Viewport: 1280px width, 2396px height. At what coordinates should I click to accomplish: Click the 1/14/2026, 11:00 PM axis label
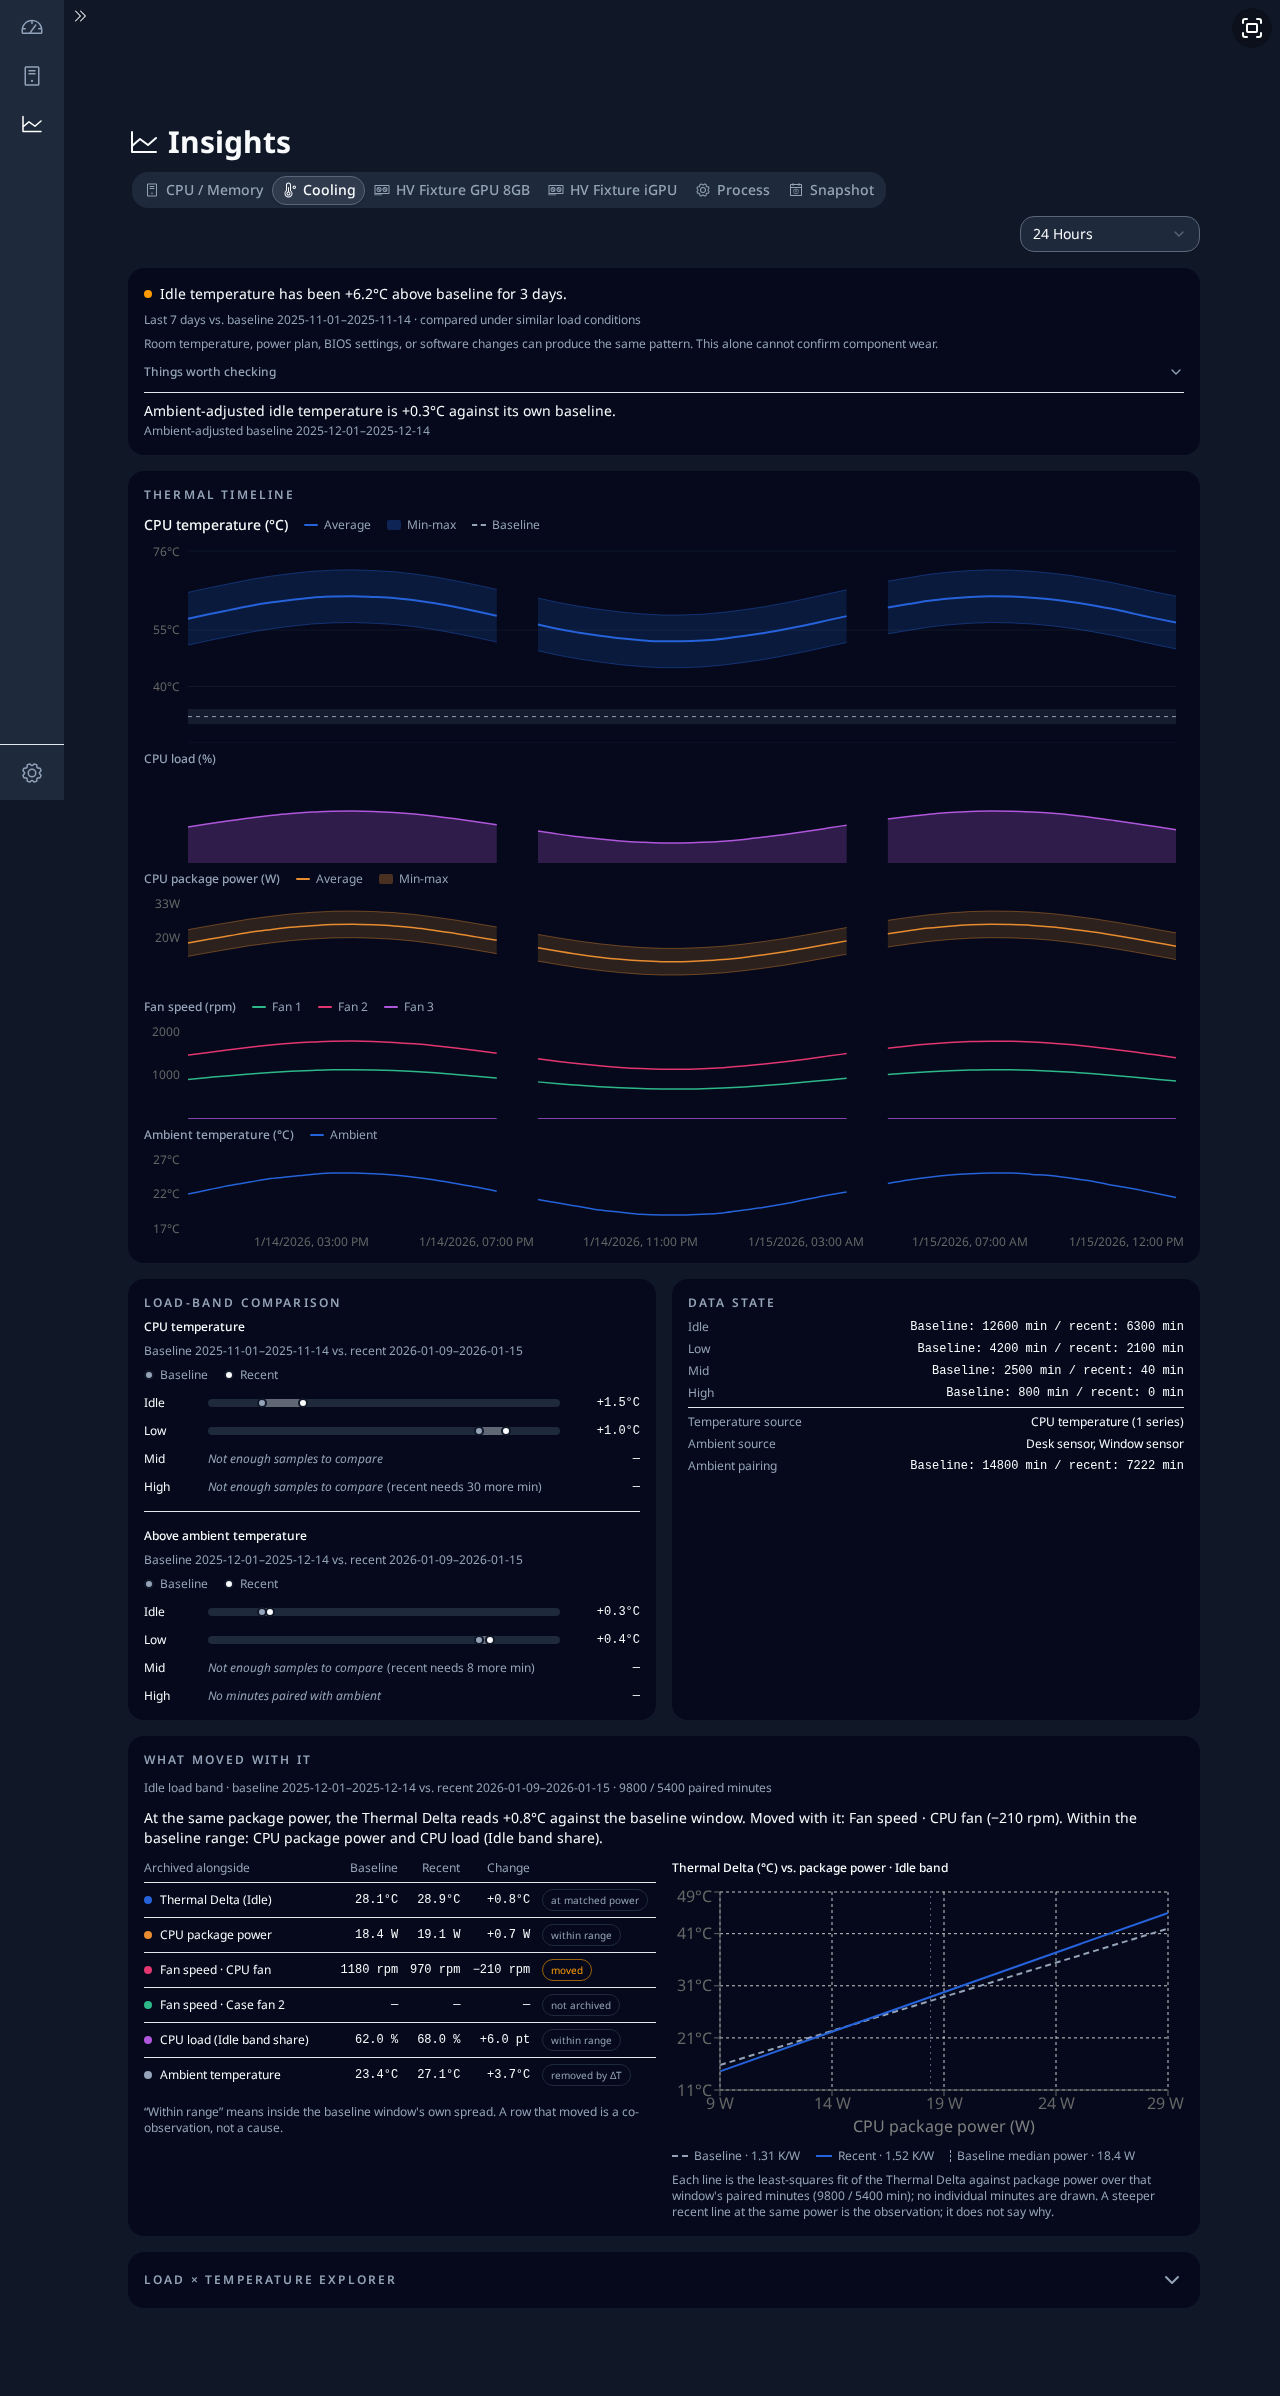tap(640, 1242)
